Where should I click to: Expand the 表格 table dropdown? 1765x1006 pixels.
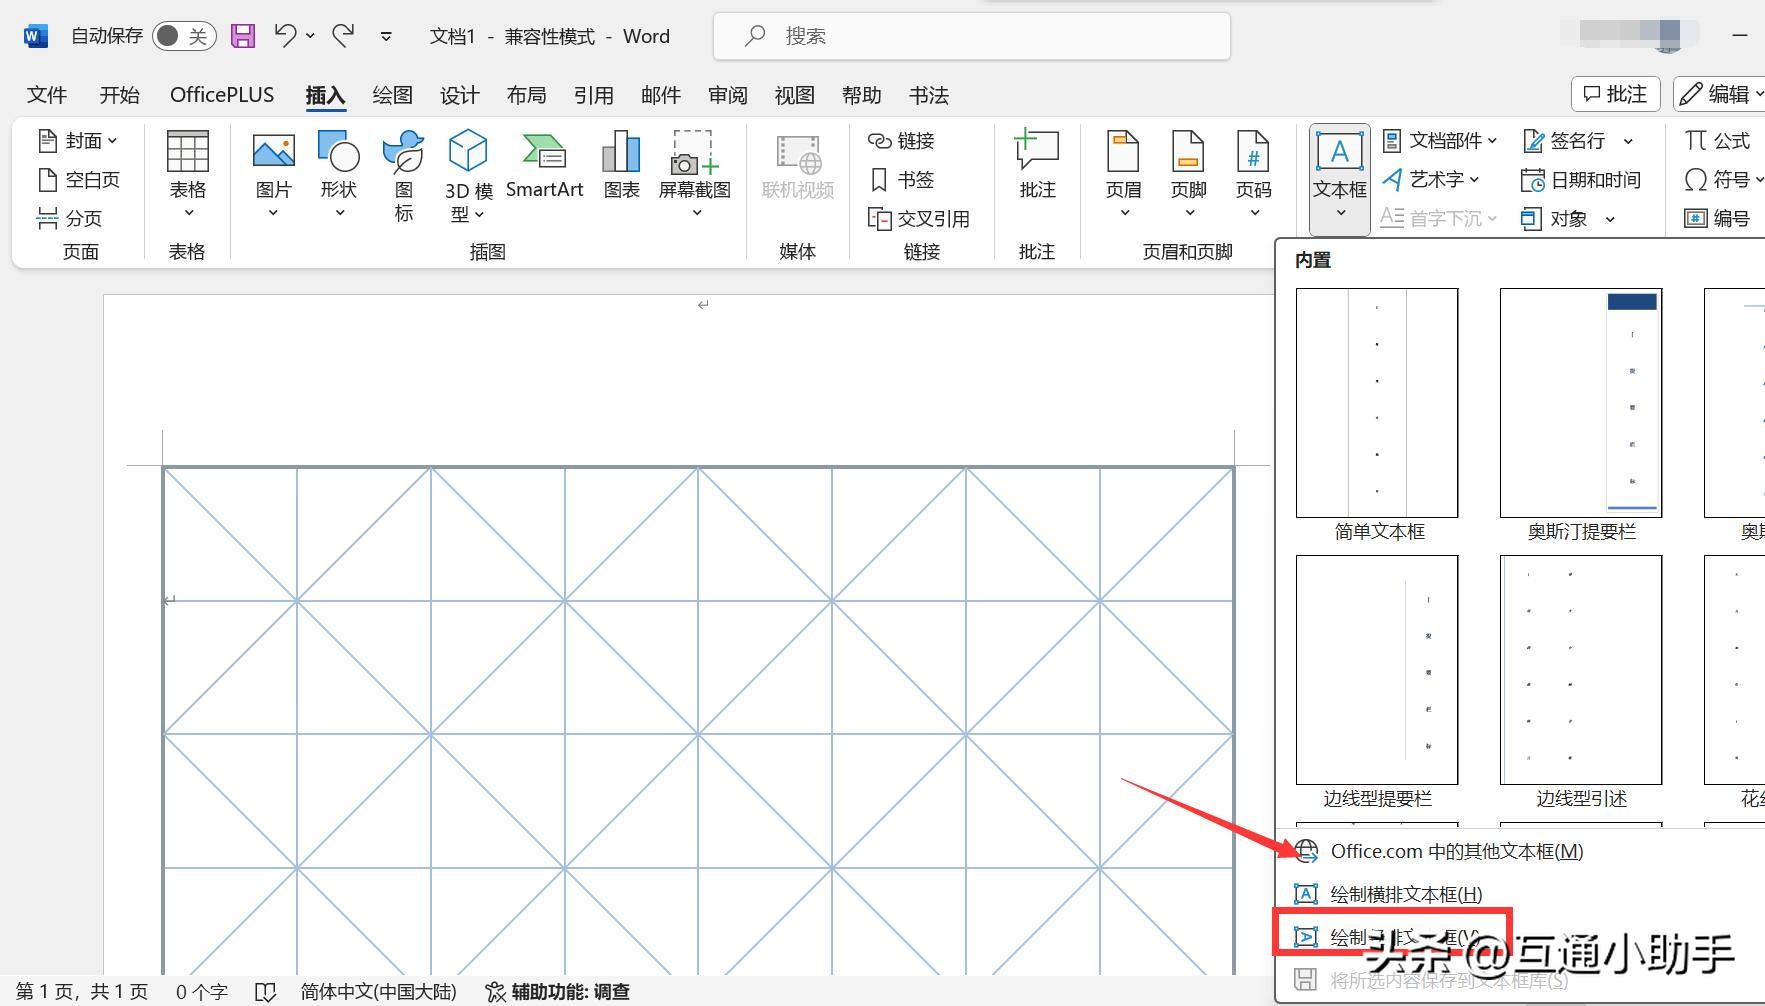coord(188,212)
